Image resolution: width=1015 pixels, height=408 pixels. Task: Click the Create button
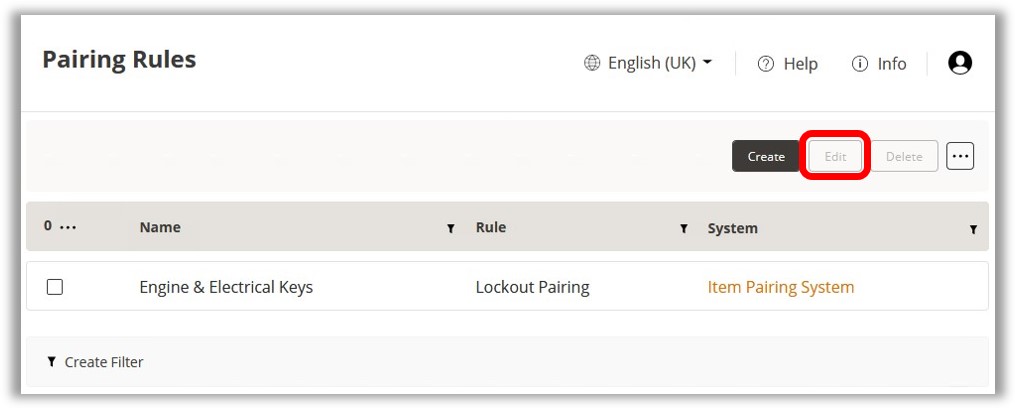(x=766, y=156)
